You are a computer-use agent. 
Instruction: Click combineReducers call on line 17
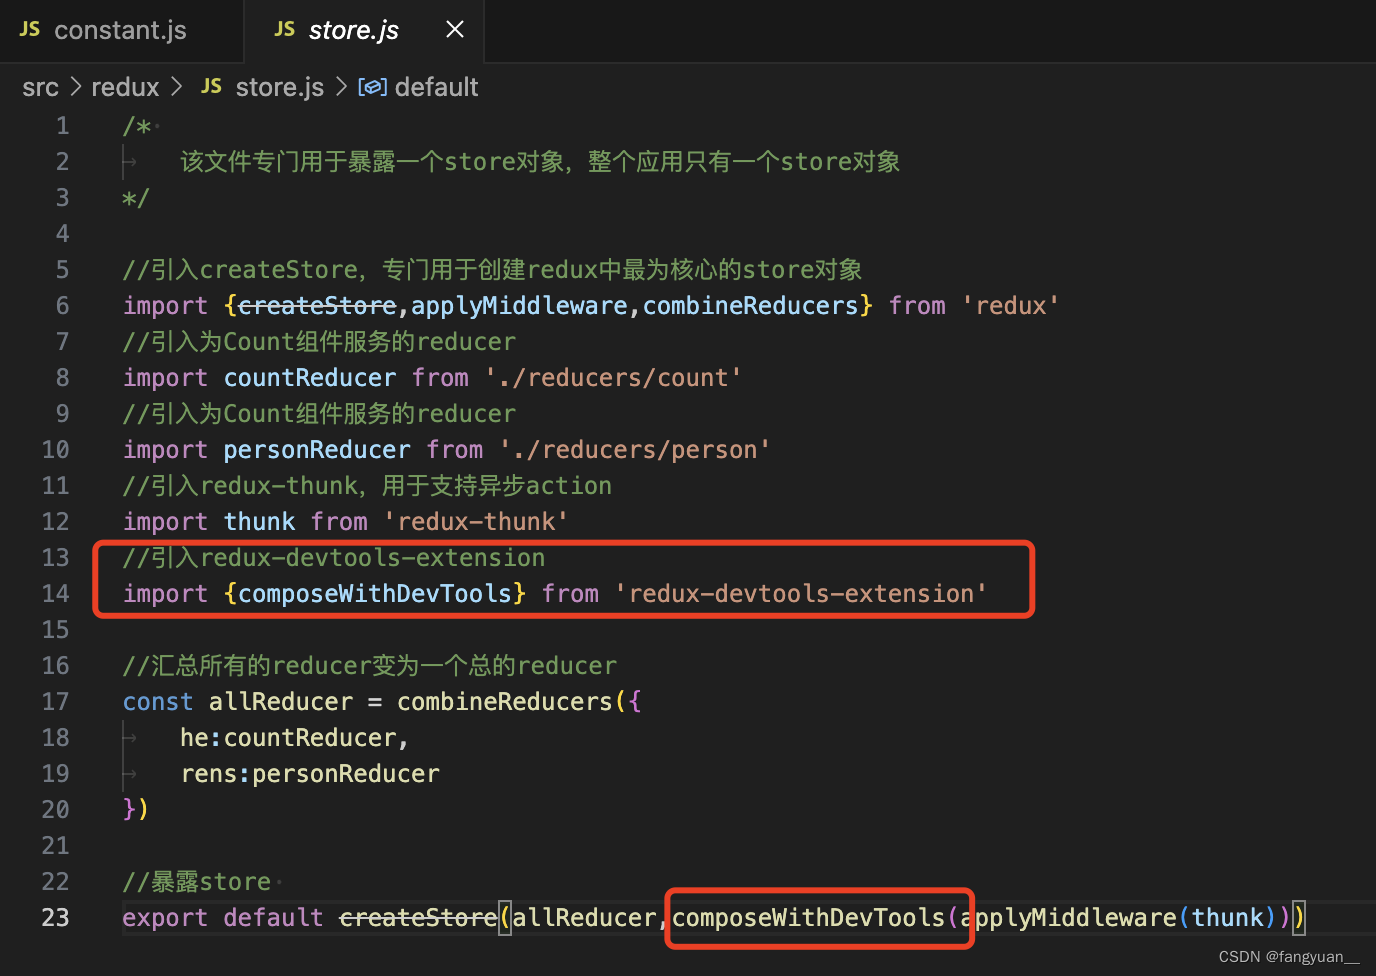pos(505,702)
